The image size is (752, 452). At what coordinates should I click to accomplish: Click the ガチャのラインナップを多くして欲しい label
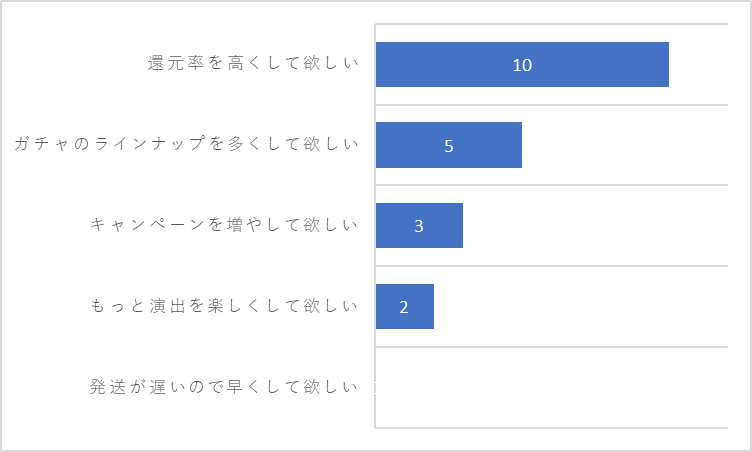click(187, 143)
